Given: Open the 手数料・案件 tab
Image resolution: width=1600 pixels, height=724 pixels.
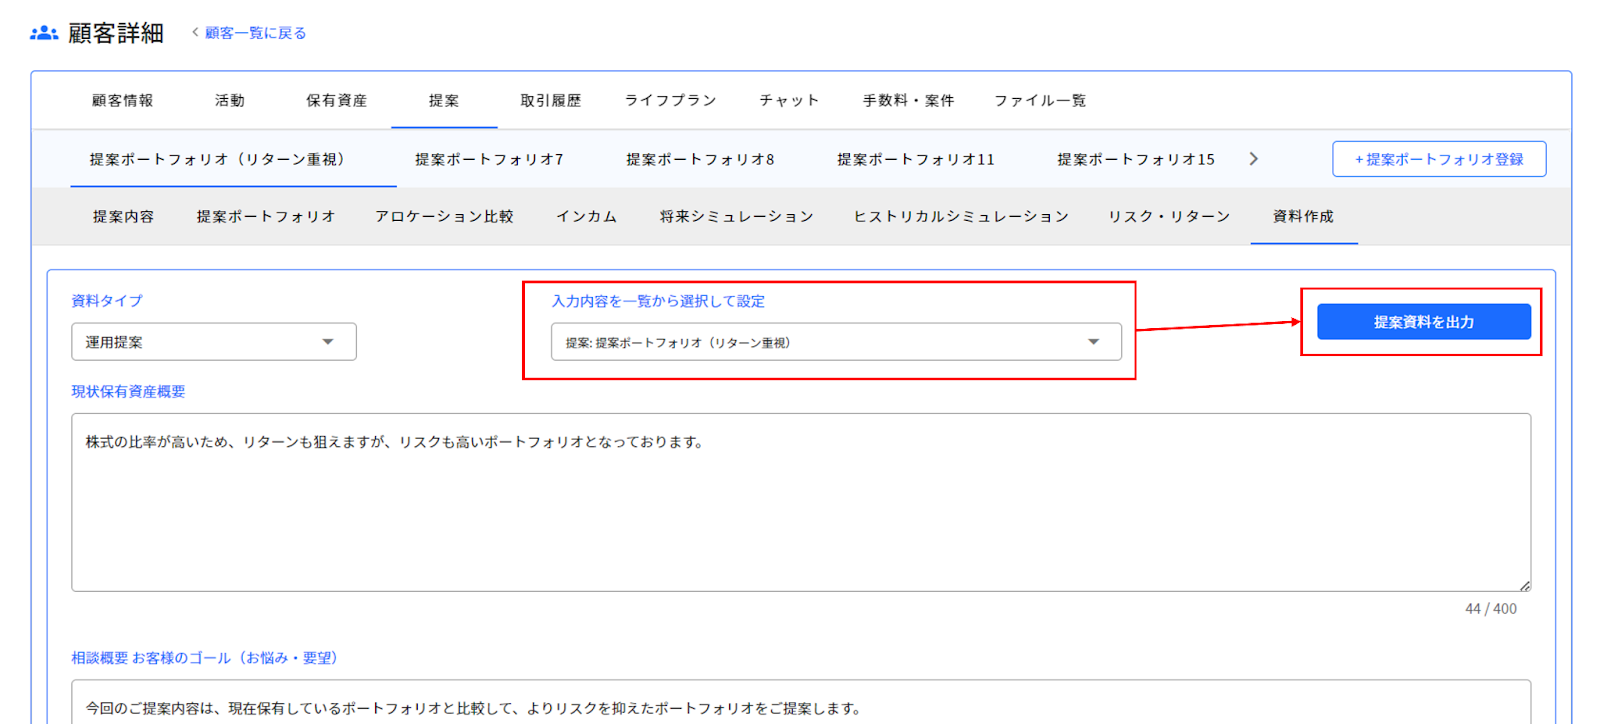Looking at the screenshot, I should coord(909,100).
